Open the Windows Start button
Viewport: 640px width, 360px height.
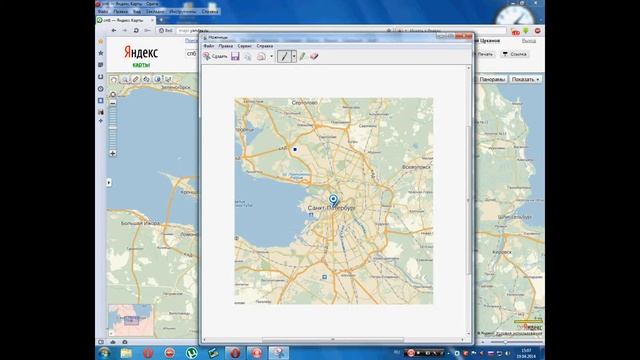[104, 353]
